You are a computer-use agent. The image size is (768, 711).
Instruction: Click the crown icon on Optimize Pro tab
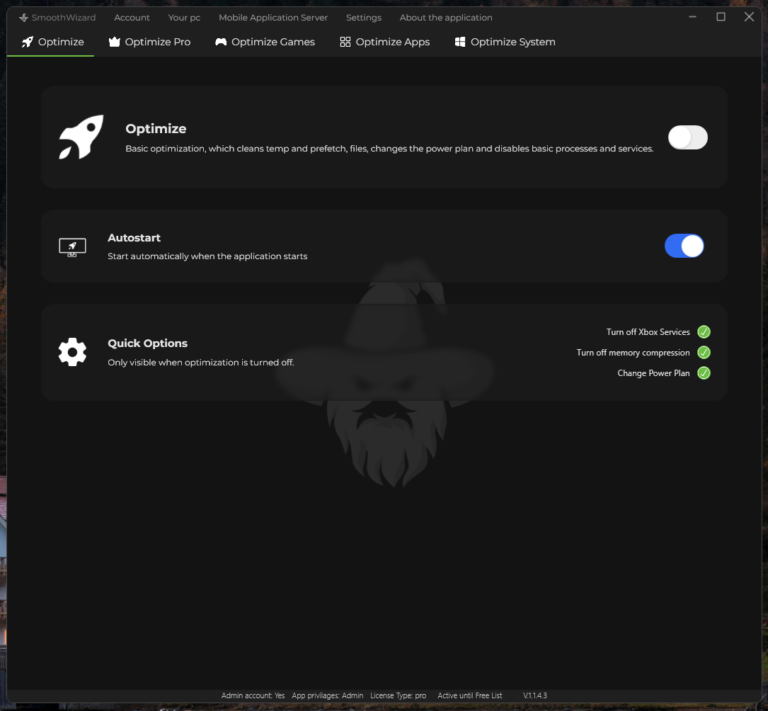[114, 42]
